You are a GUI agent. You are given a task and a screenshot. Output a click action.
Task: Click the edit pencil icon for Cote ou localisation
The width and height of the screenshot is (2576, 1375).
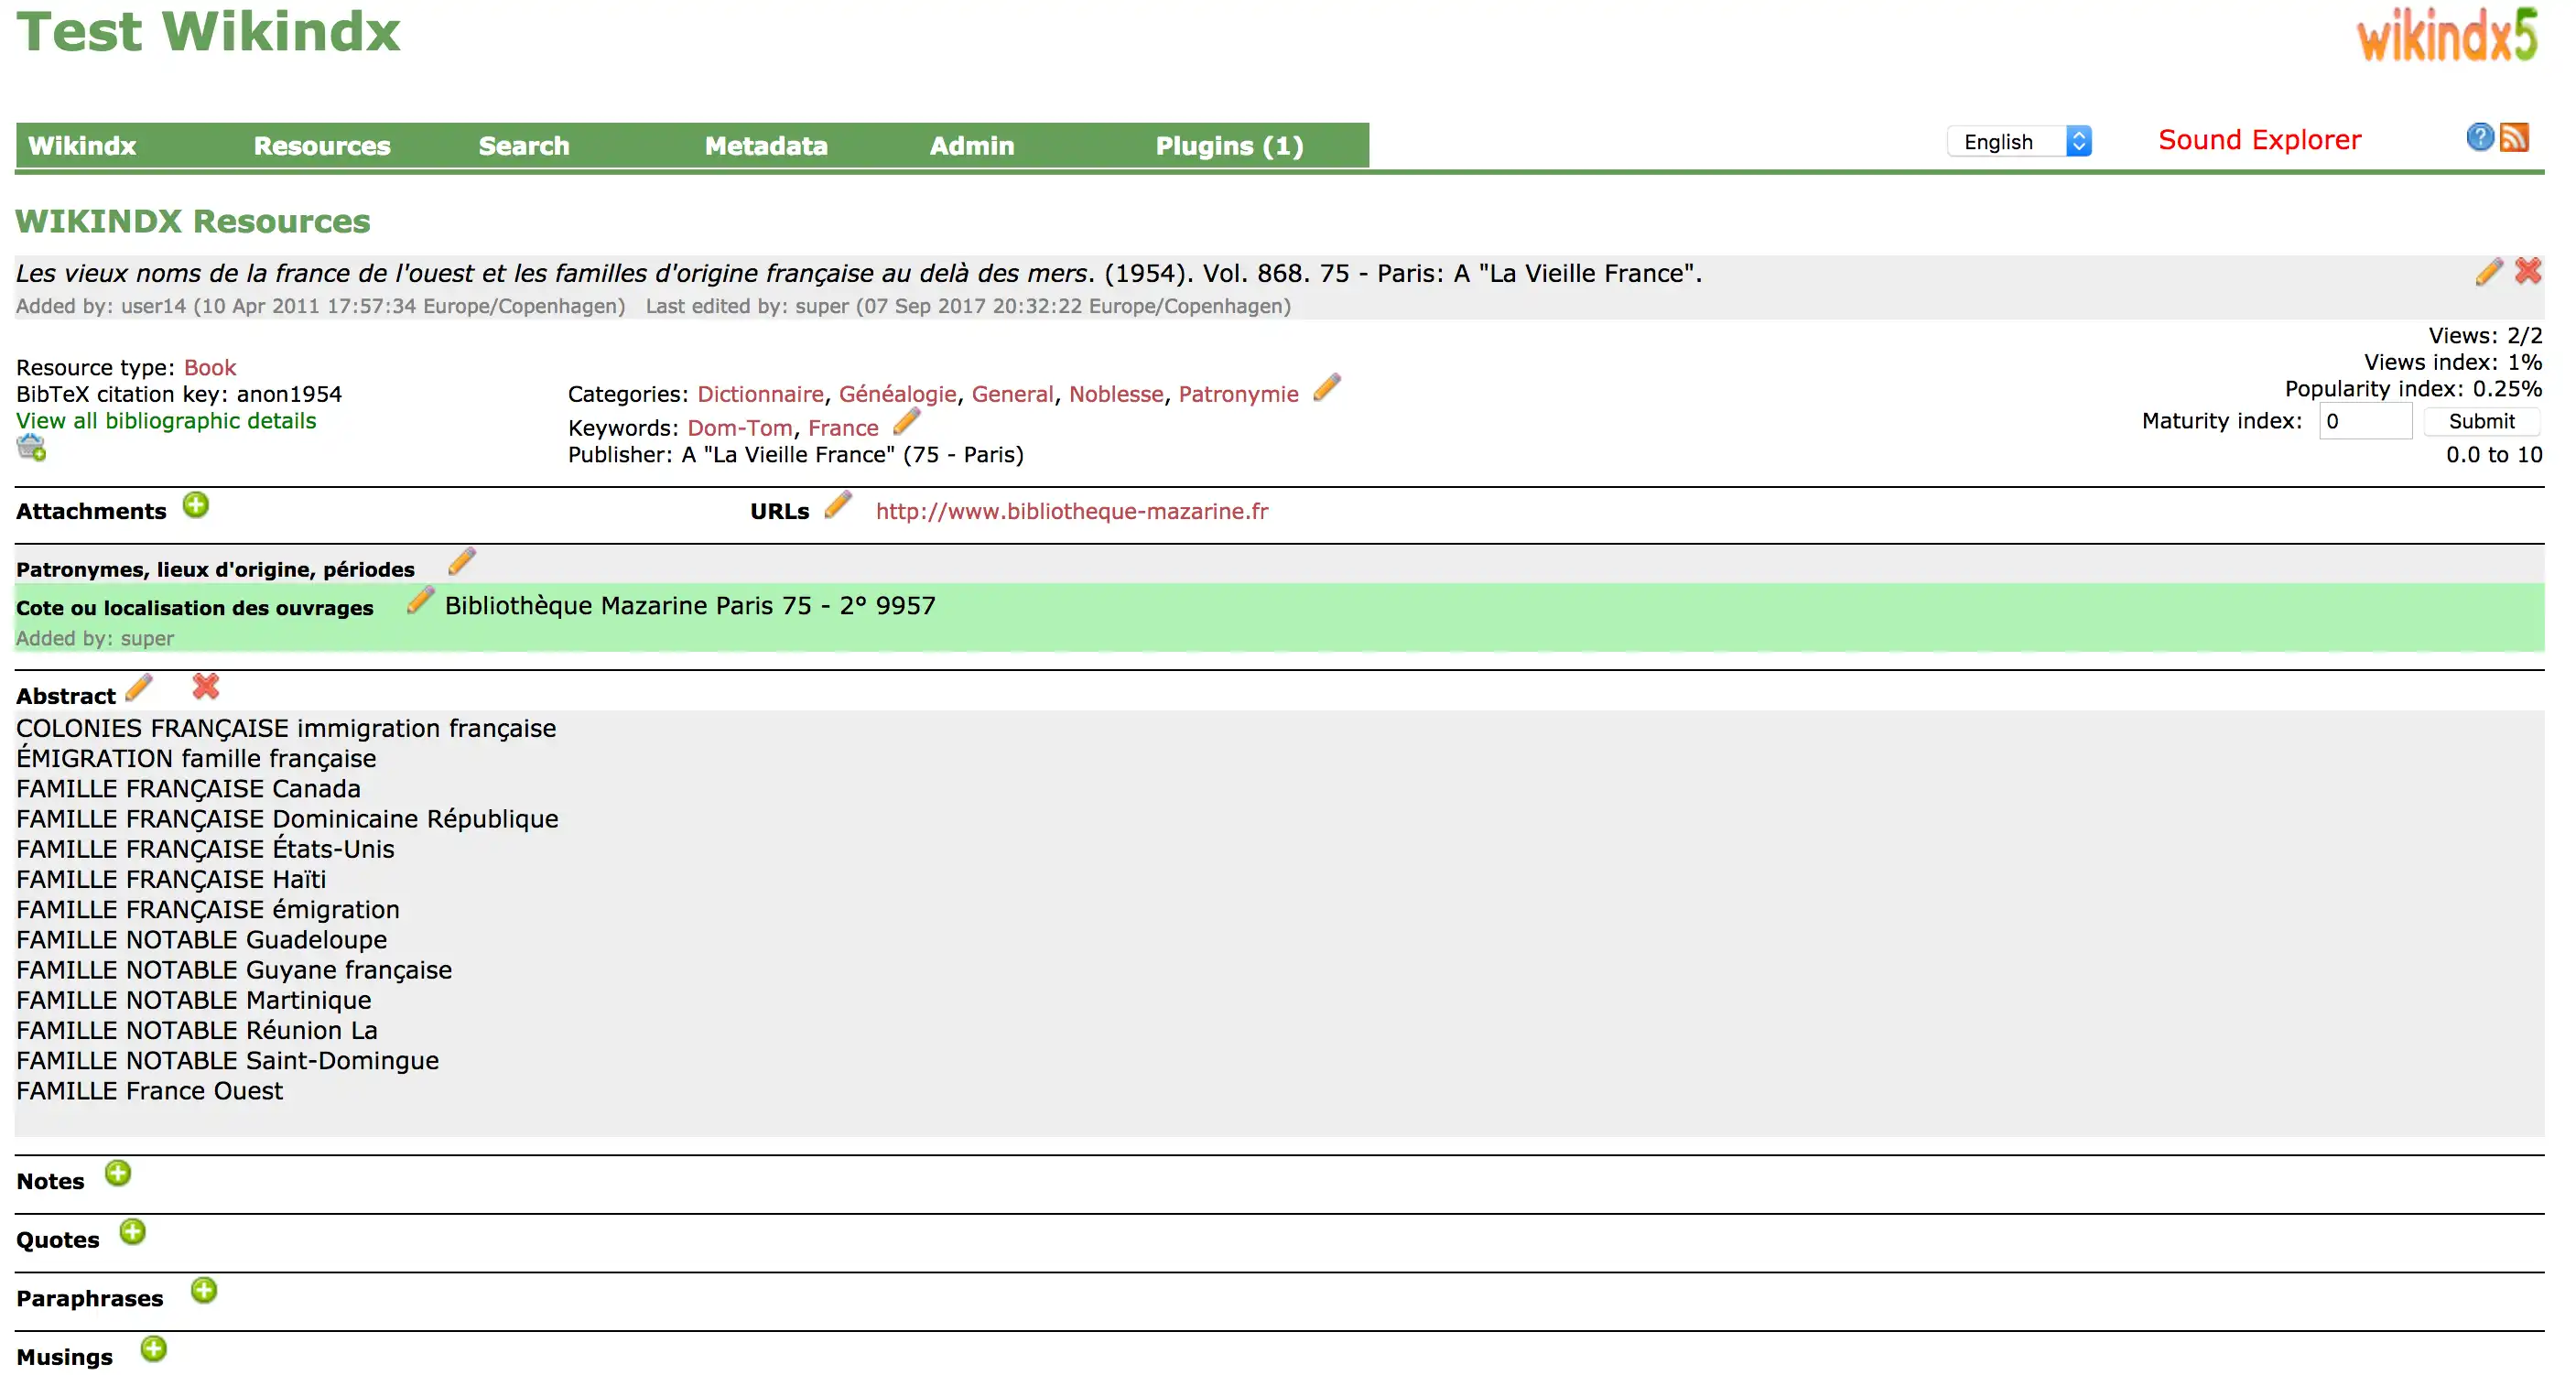(417, 603)
